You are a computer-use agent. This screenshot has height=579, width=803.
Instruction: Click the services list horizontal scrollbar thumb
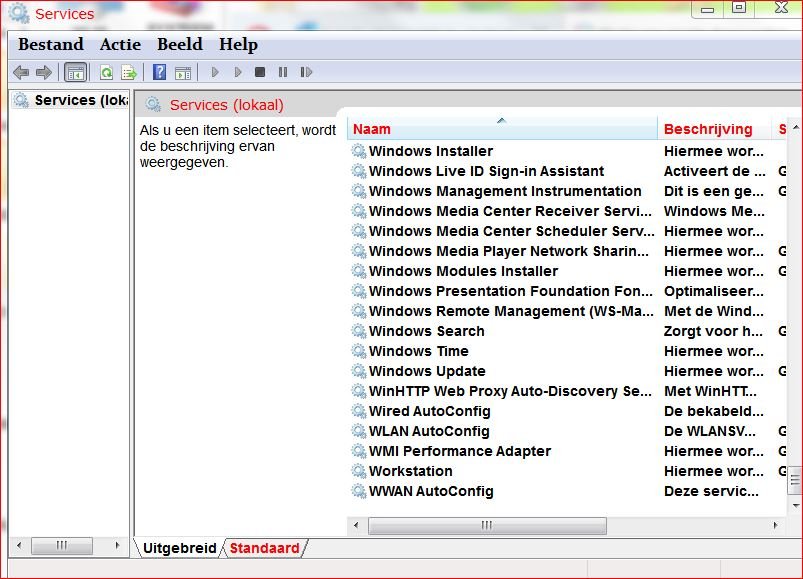click(x=487, y=525)
